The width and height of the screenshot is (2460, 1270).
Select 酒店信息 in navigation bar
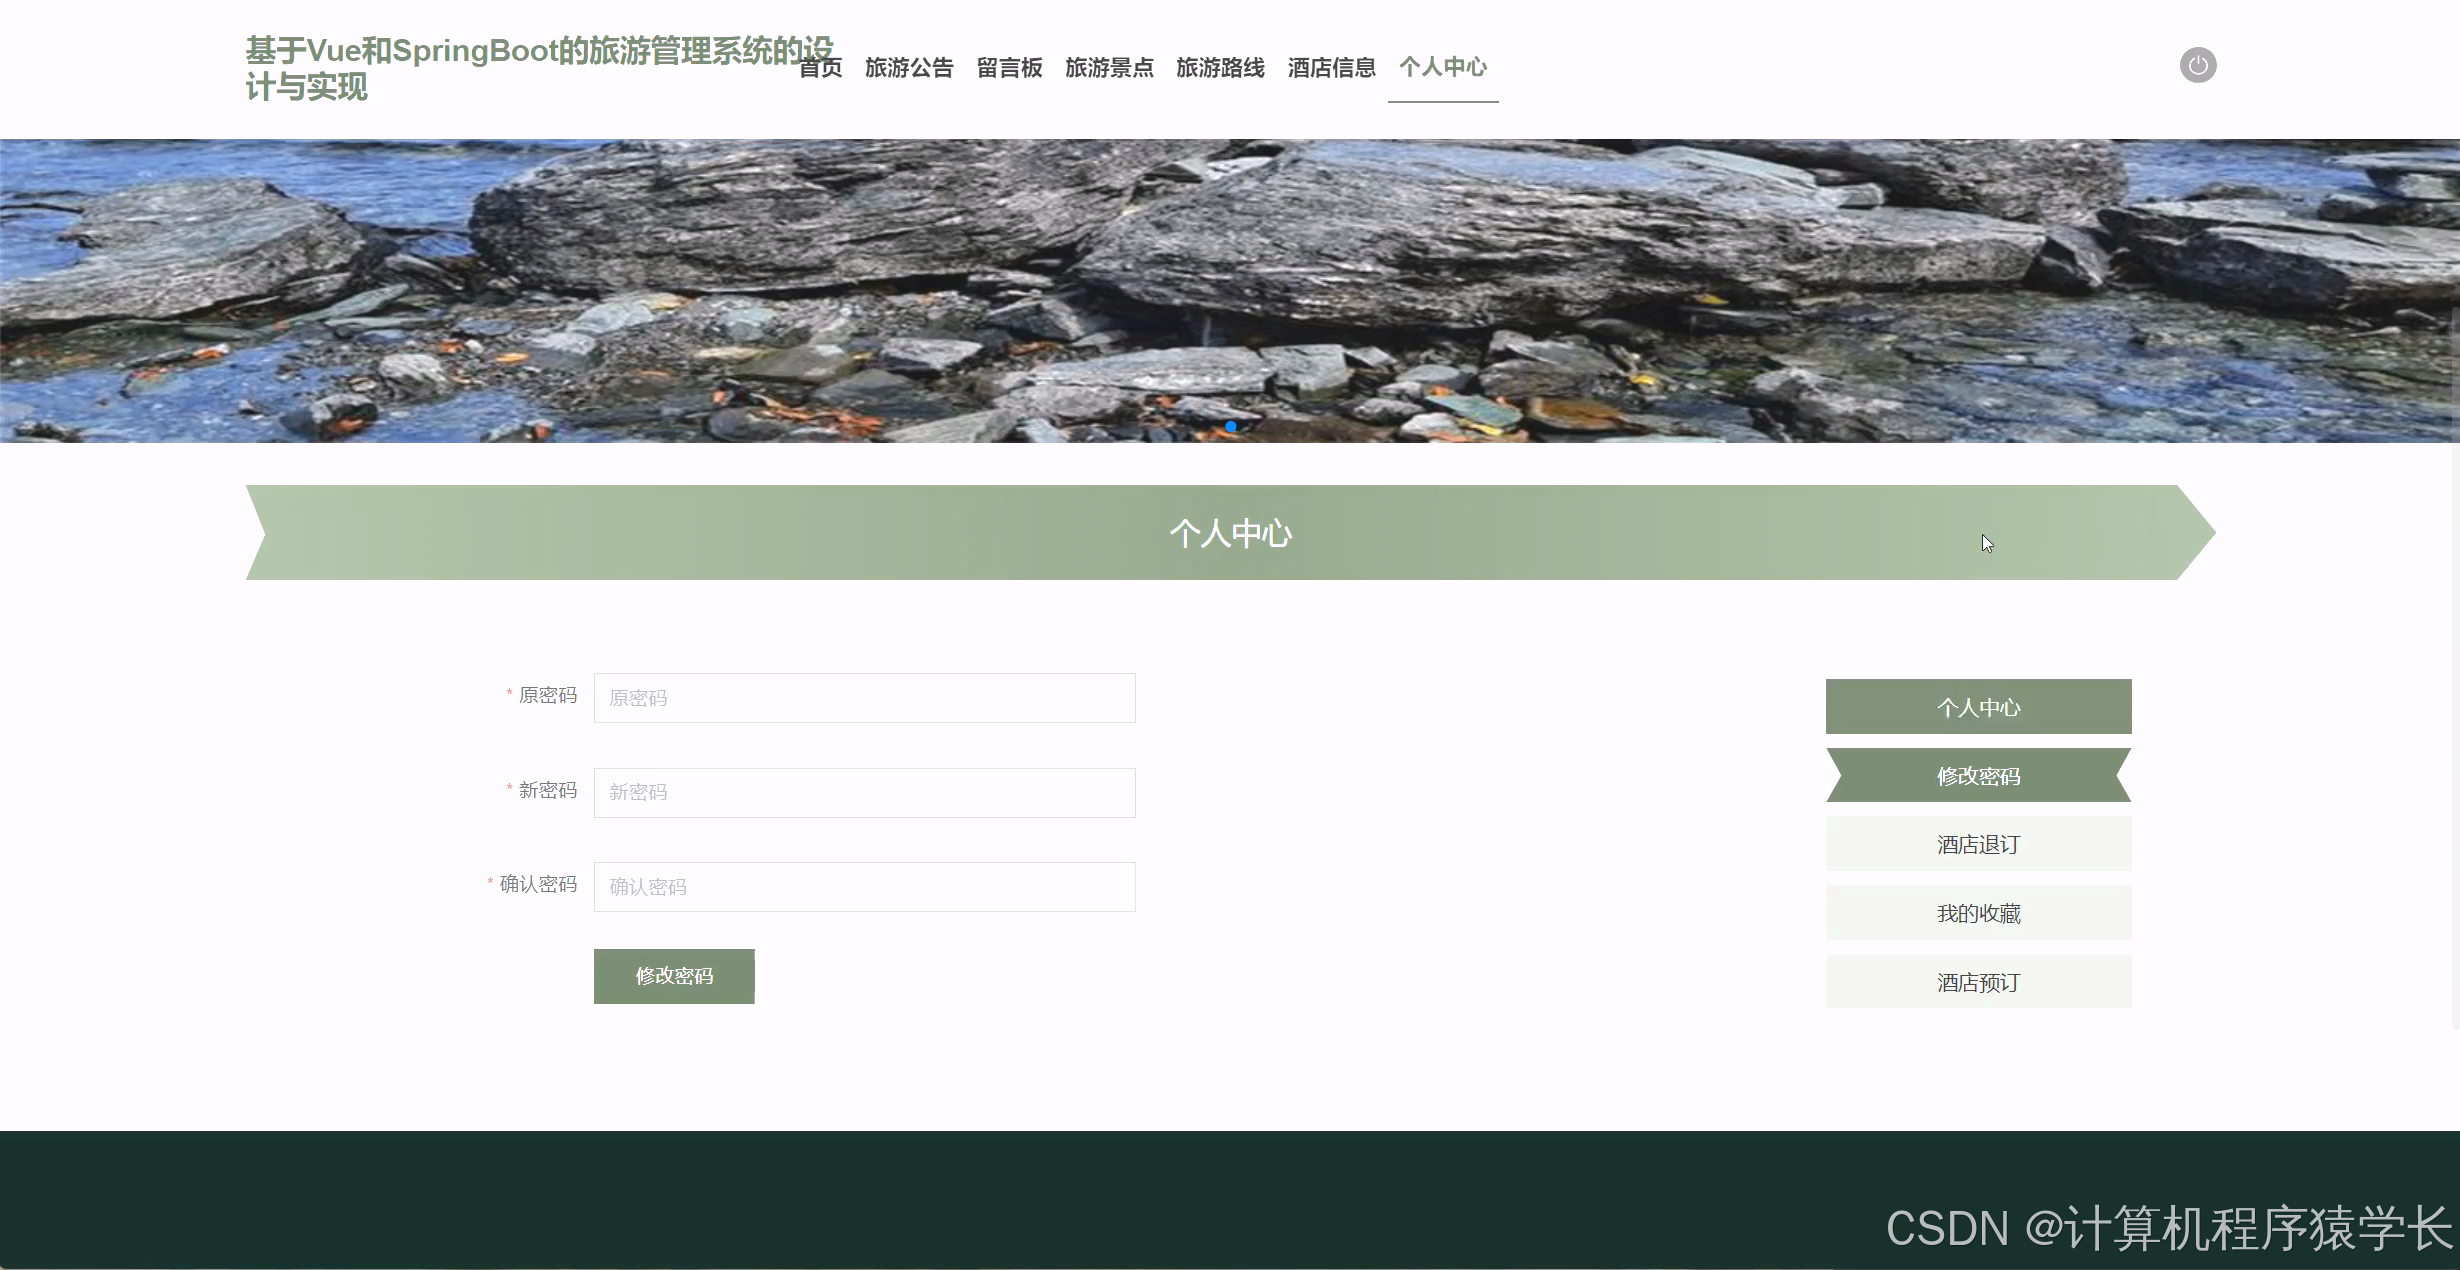(x=1331, y=68)
